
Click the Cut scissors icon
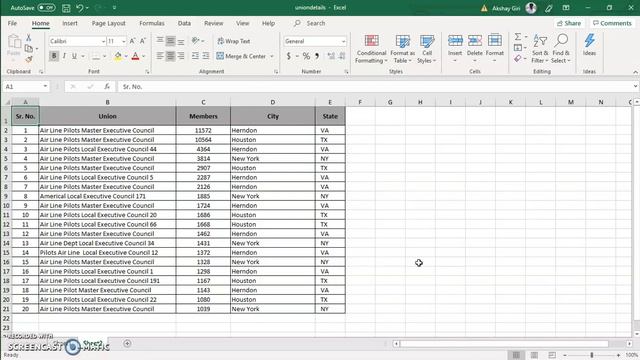click(x=29, y=38)
